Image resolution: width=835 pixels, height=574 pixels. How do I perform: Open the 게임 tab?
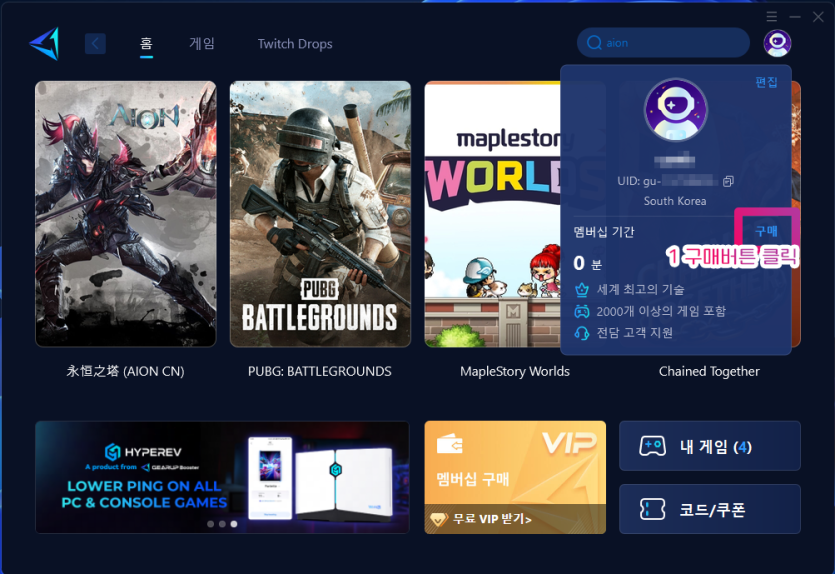coord(202,44)
